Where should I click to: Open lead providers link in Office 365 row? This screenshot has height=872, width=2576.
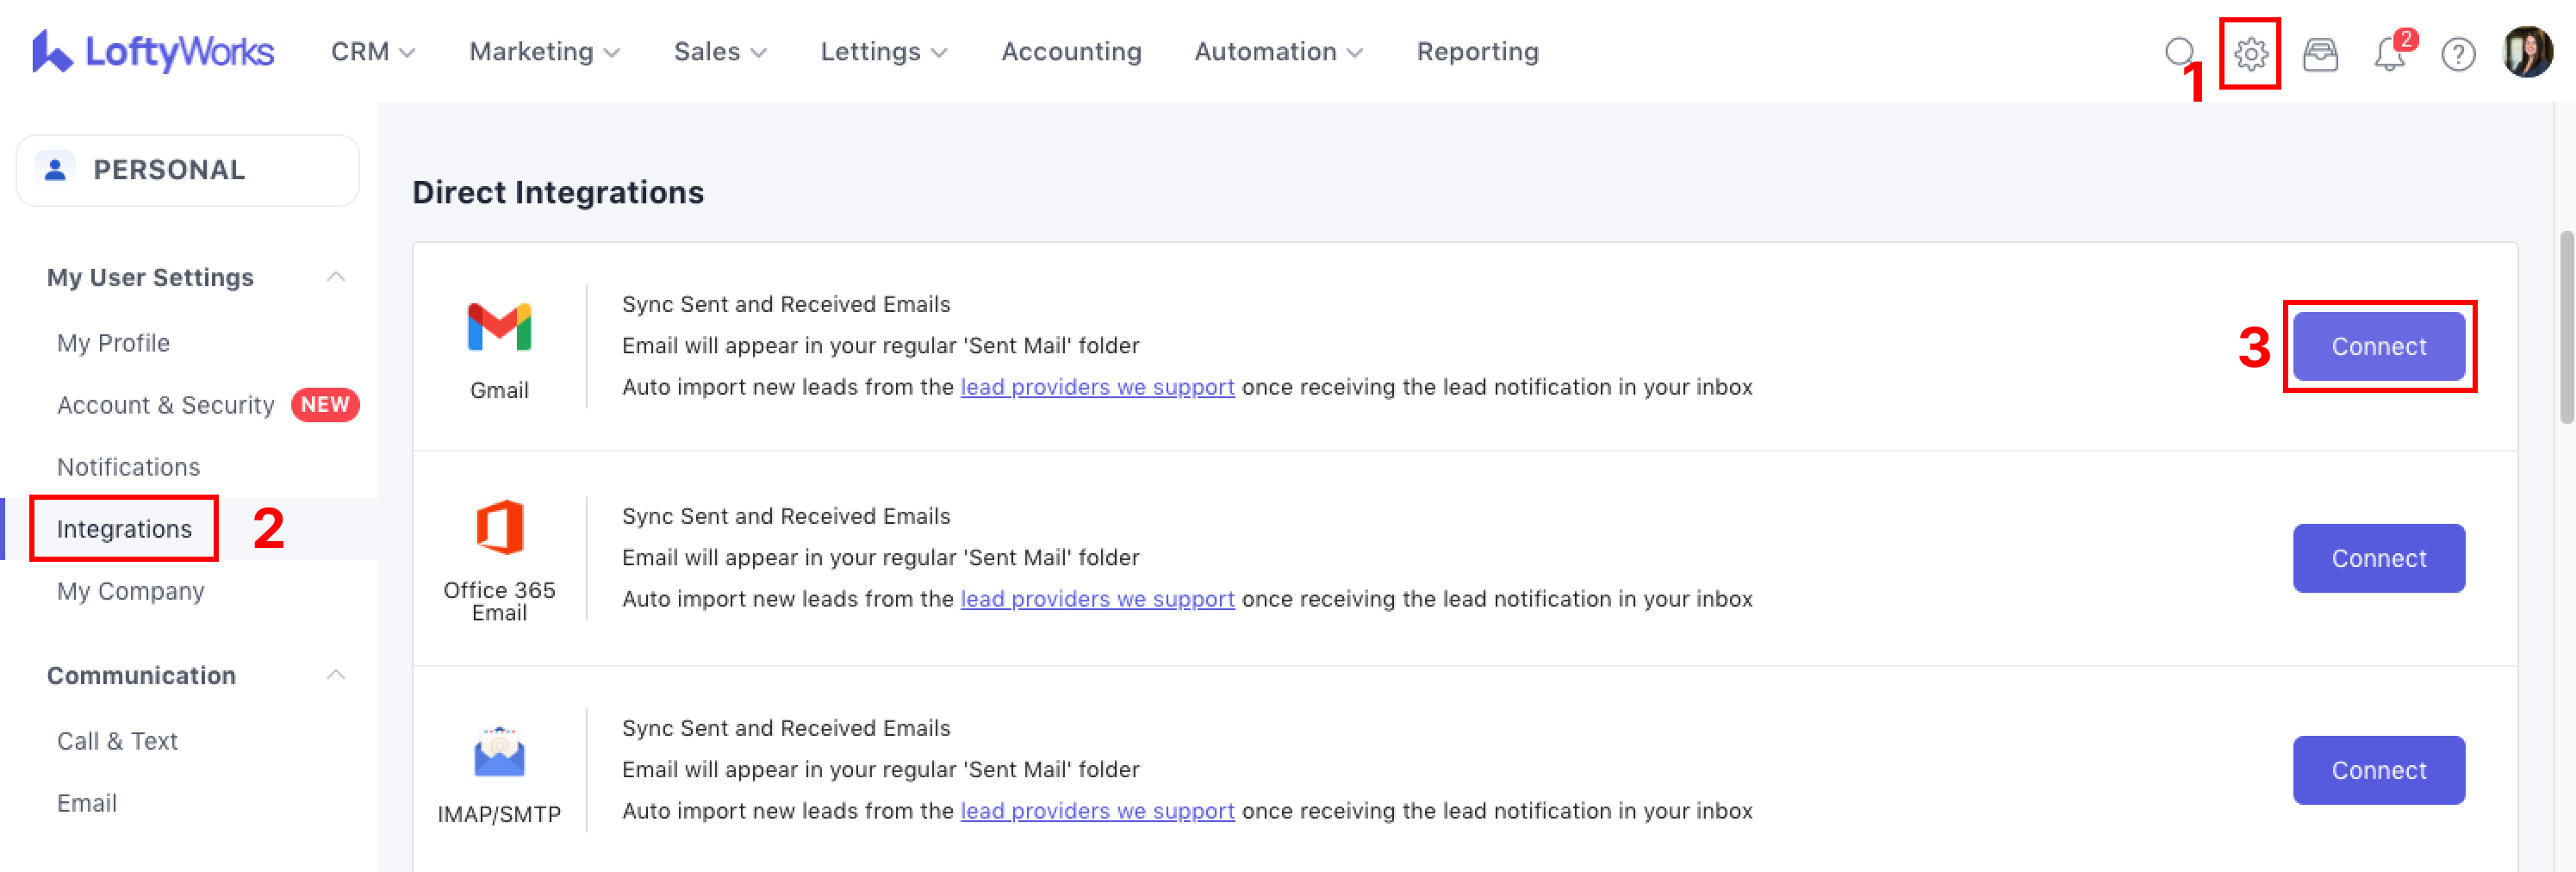[1097, 599]
